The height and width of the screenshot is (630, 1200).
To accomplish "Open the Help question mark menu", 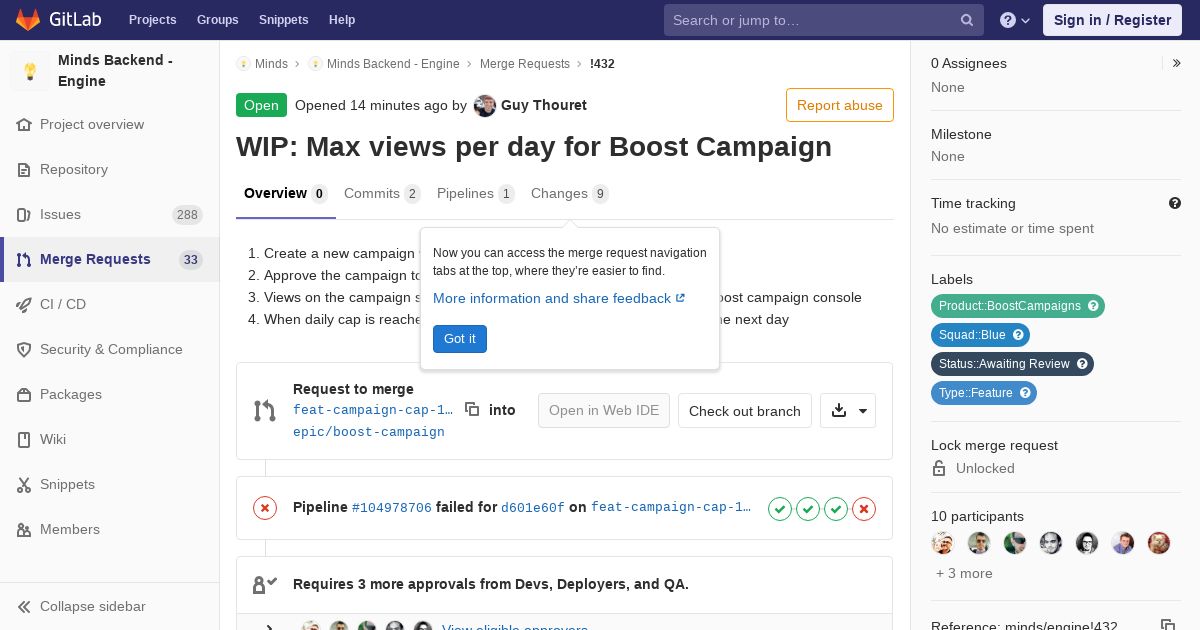I will (x=1015, y=20).
